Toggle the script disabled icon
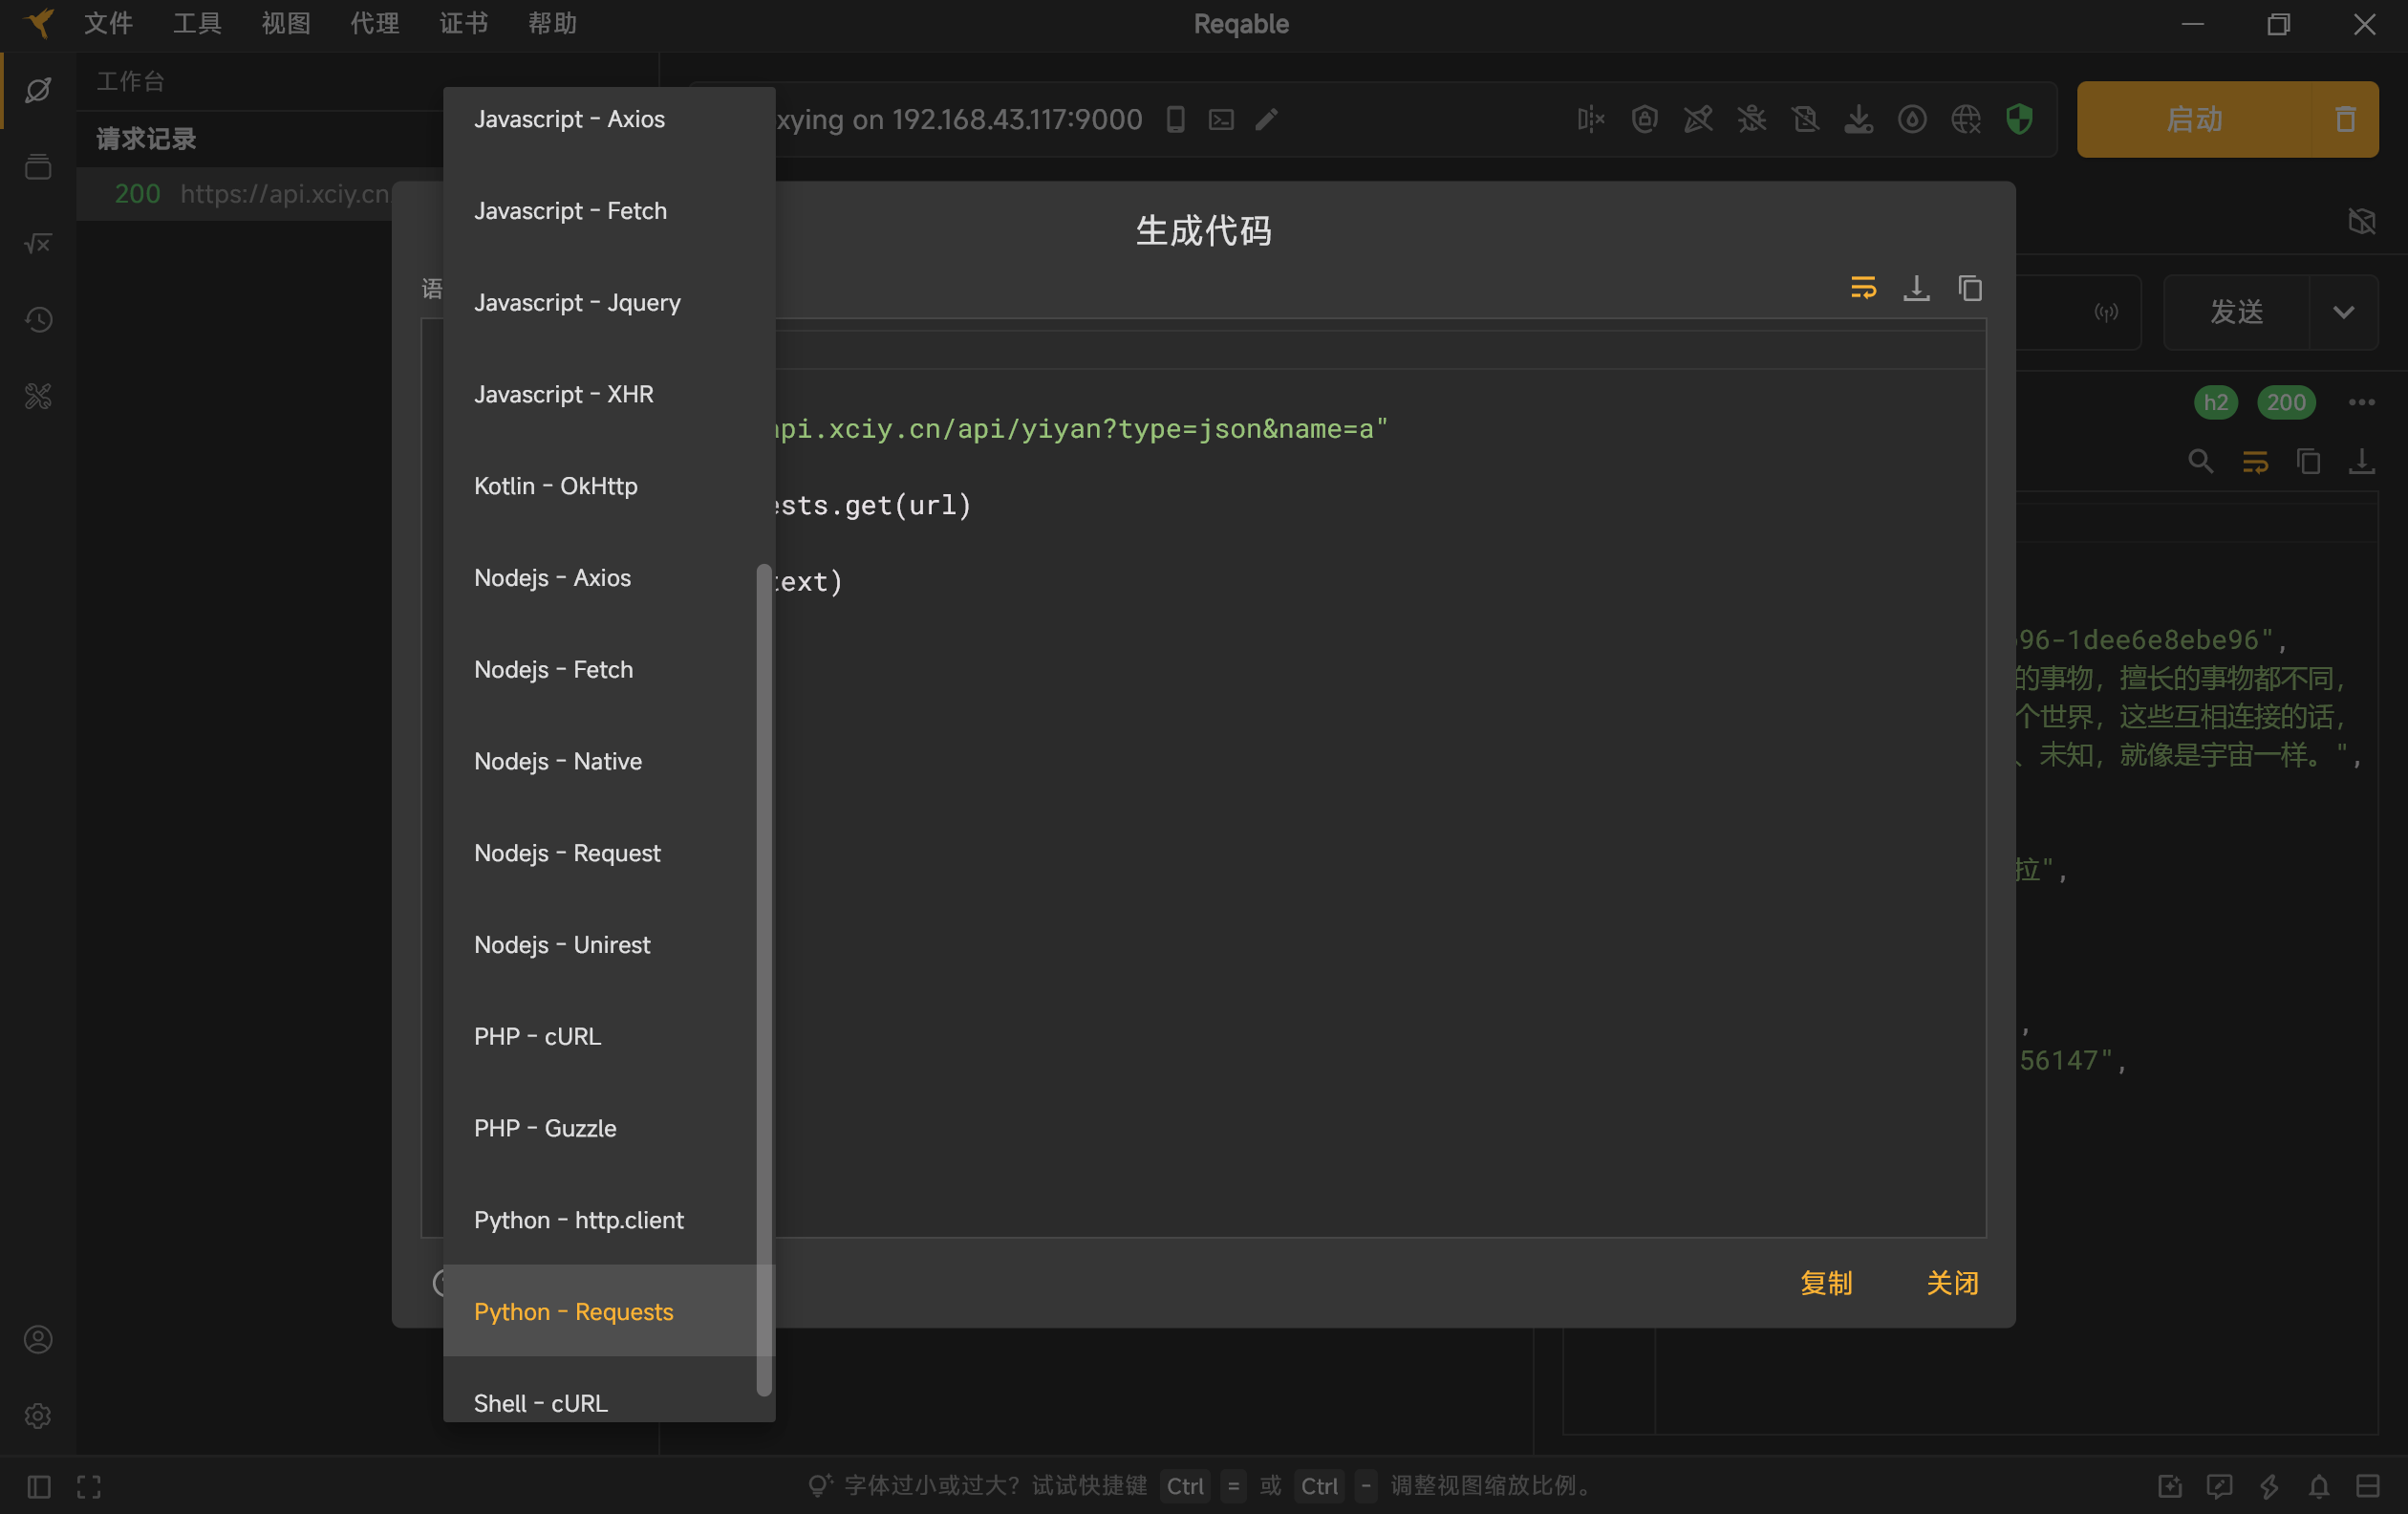Image resolution: width=2408 pixels, height=1514 pixels. coord(1698,120)
